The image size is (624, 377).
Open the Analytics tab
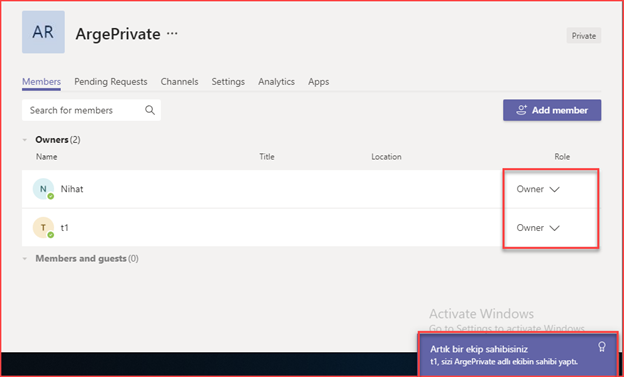coord(276,82)
